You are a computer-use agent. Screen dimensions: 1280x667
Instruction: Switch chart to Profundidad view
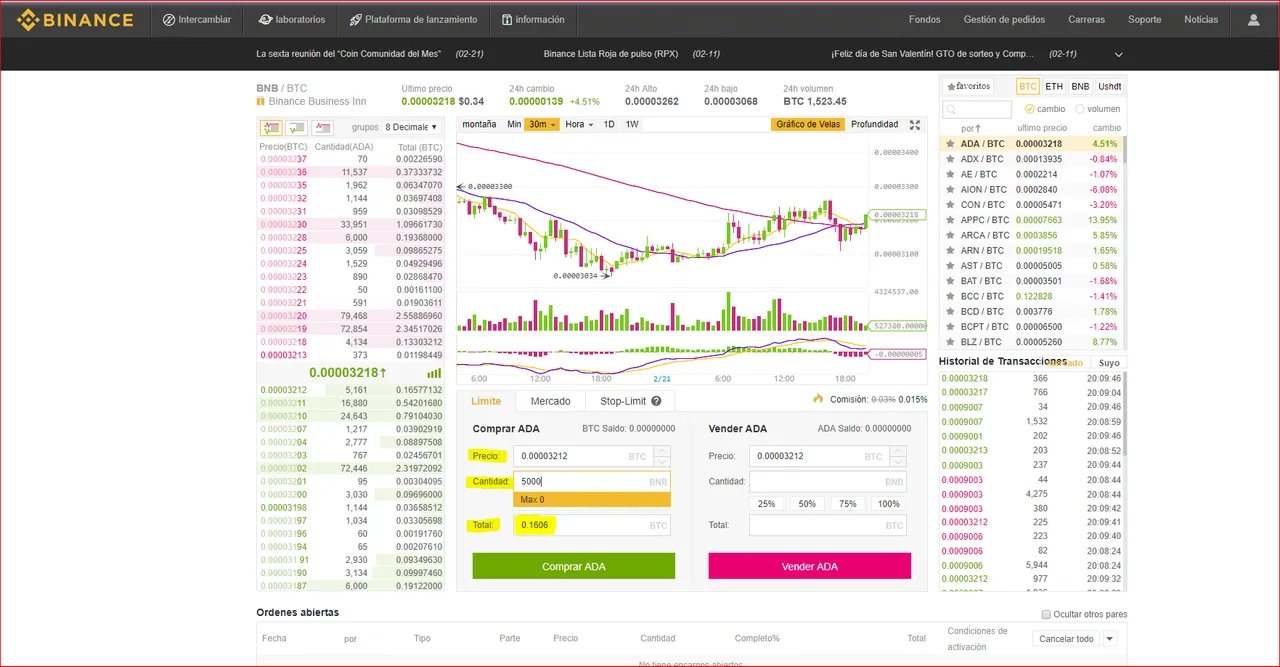[874, 124]
